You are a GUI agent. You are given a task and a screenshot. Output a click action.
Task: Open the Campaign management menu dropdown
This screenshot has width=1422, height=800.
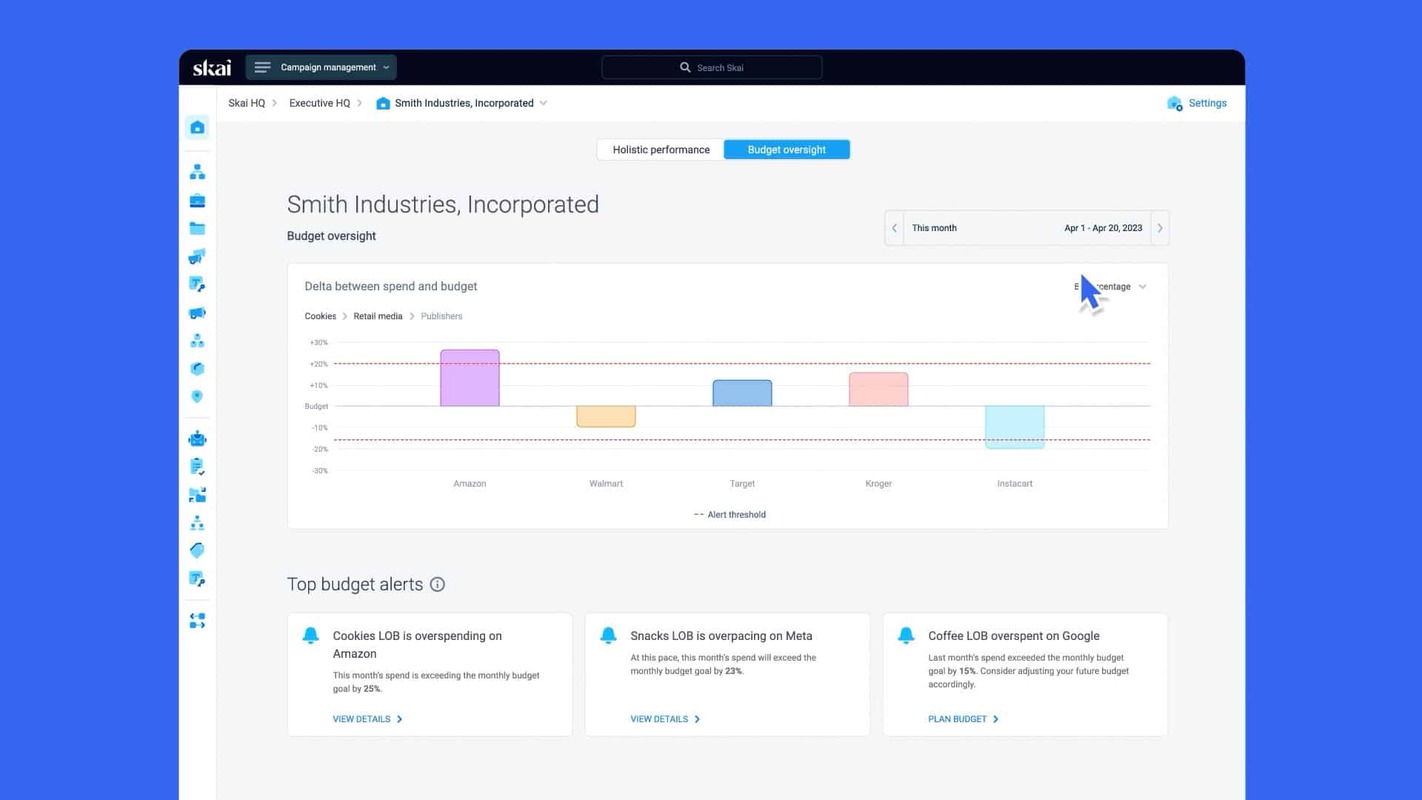point(320,67)
